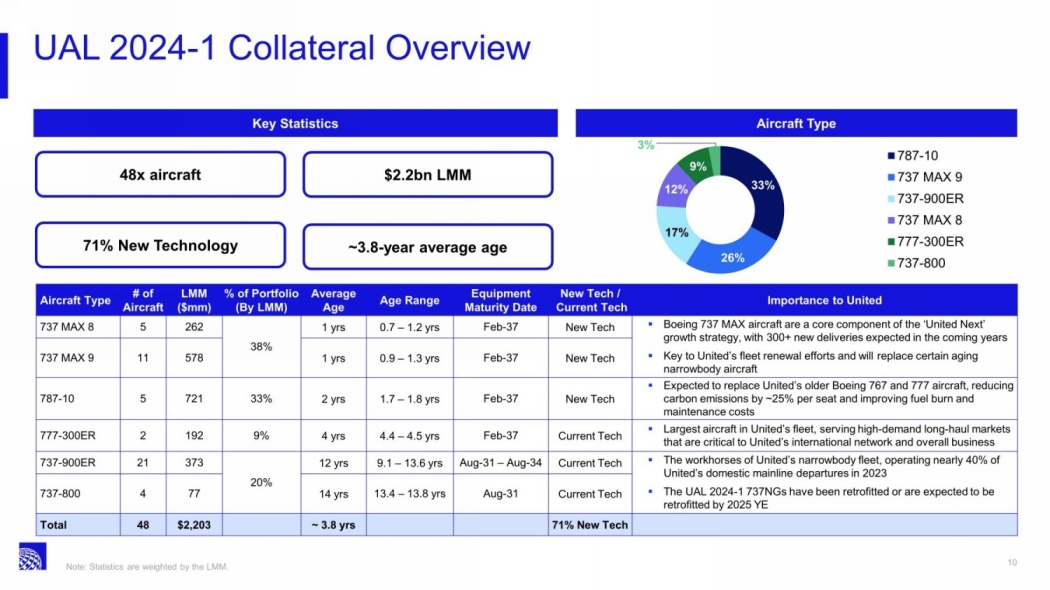1050x590 pixels.
Task: Click the United Airlines globe logo
Action: click(32, 557)
